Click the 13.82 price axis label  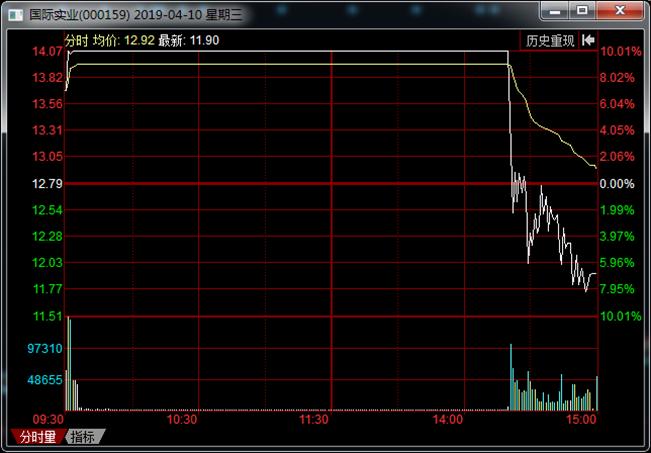click(47, 78)
